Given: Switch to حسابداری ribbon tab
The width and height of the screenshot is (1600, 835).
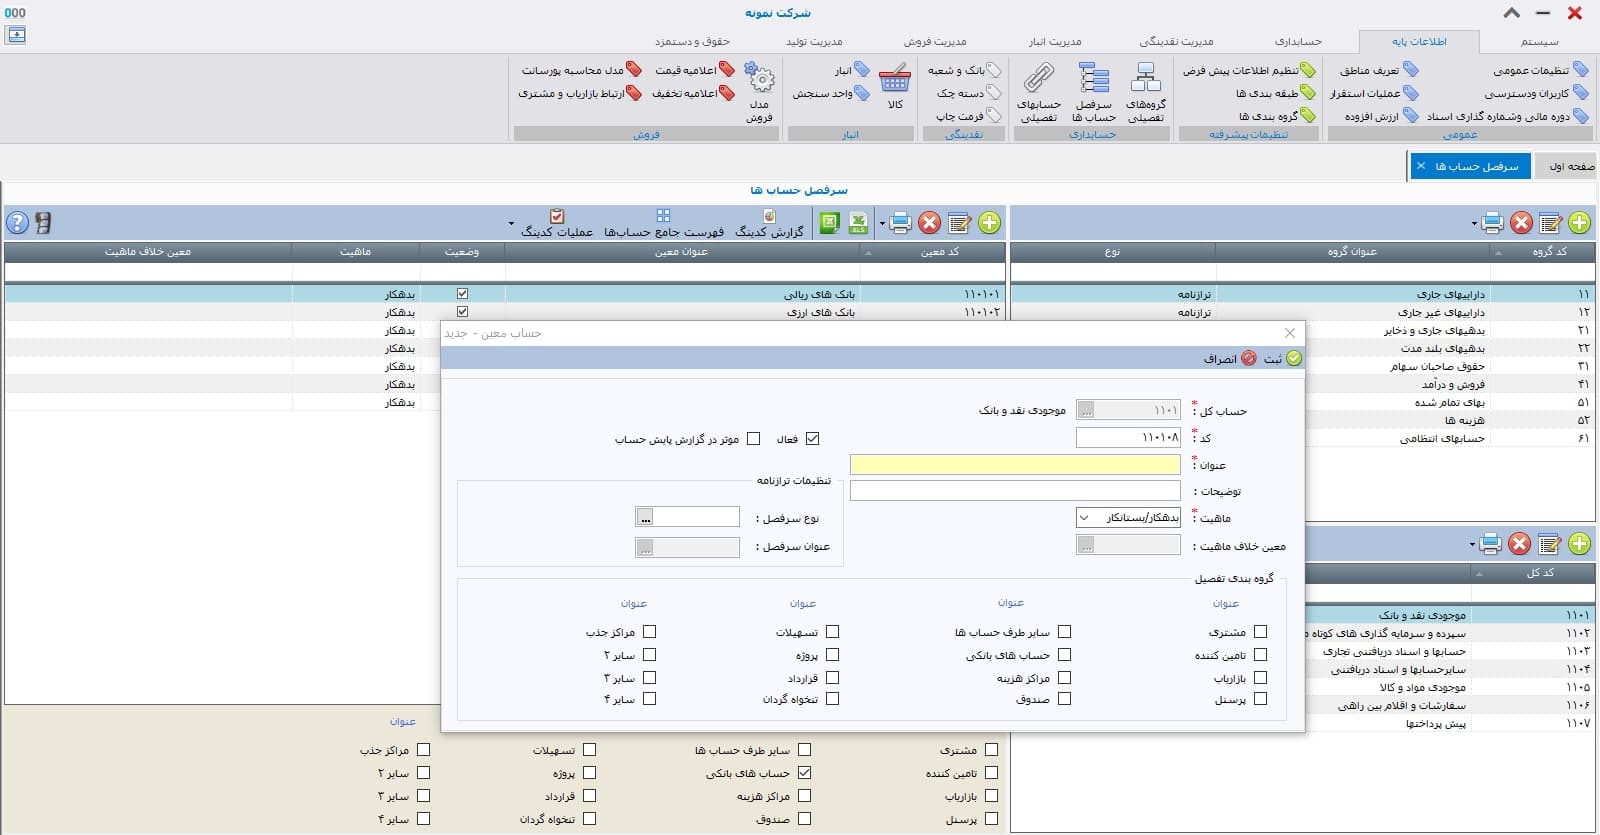Looking at the screenshot, I should coord(1298,42).
